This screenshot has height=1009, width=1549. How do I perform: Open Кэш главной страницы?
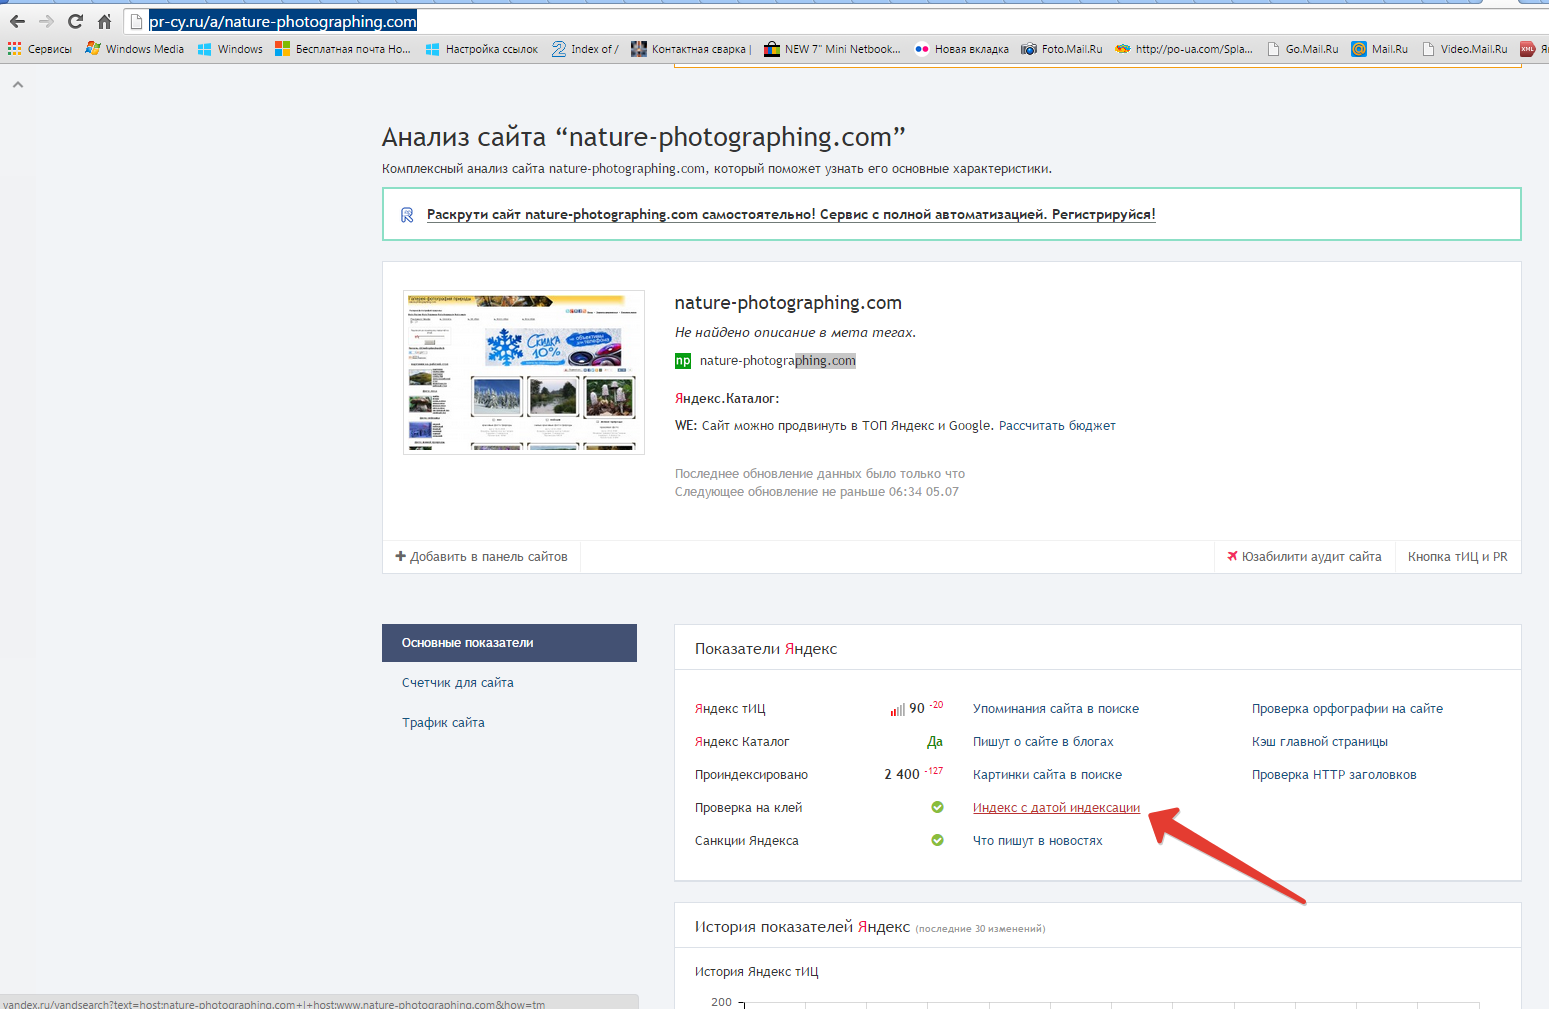point(1320,742)
